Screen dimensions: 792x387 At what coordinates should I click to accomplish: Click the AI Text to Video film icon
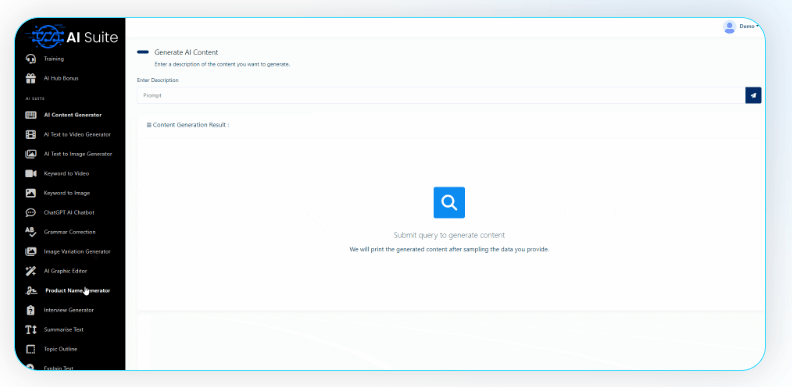(31, 134)
